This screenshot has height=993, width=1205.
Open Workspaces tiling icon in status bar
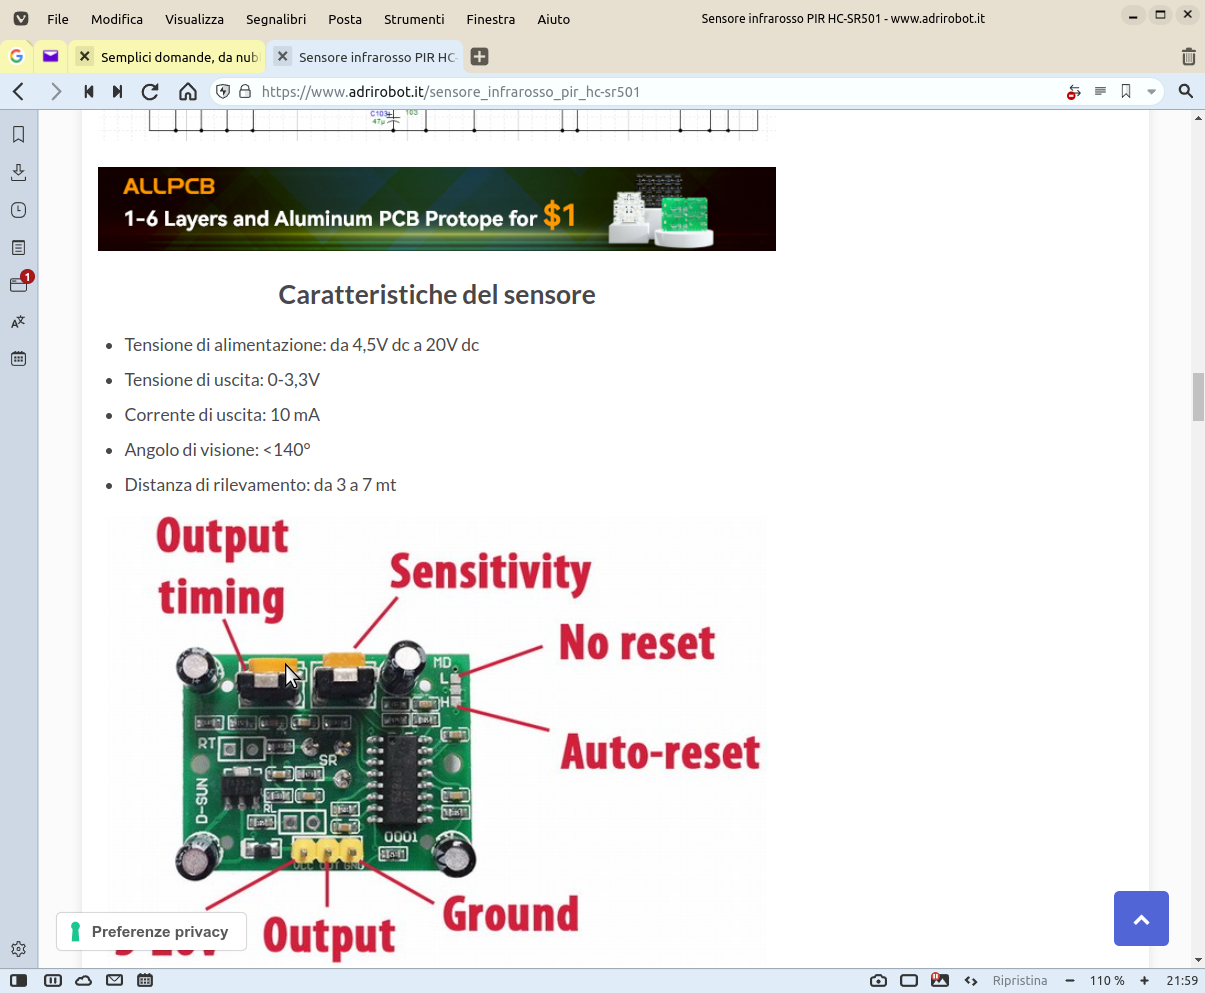coord(53,981)
